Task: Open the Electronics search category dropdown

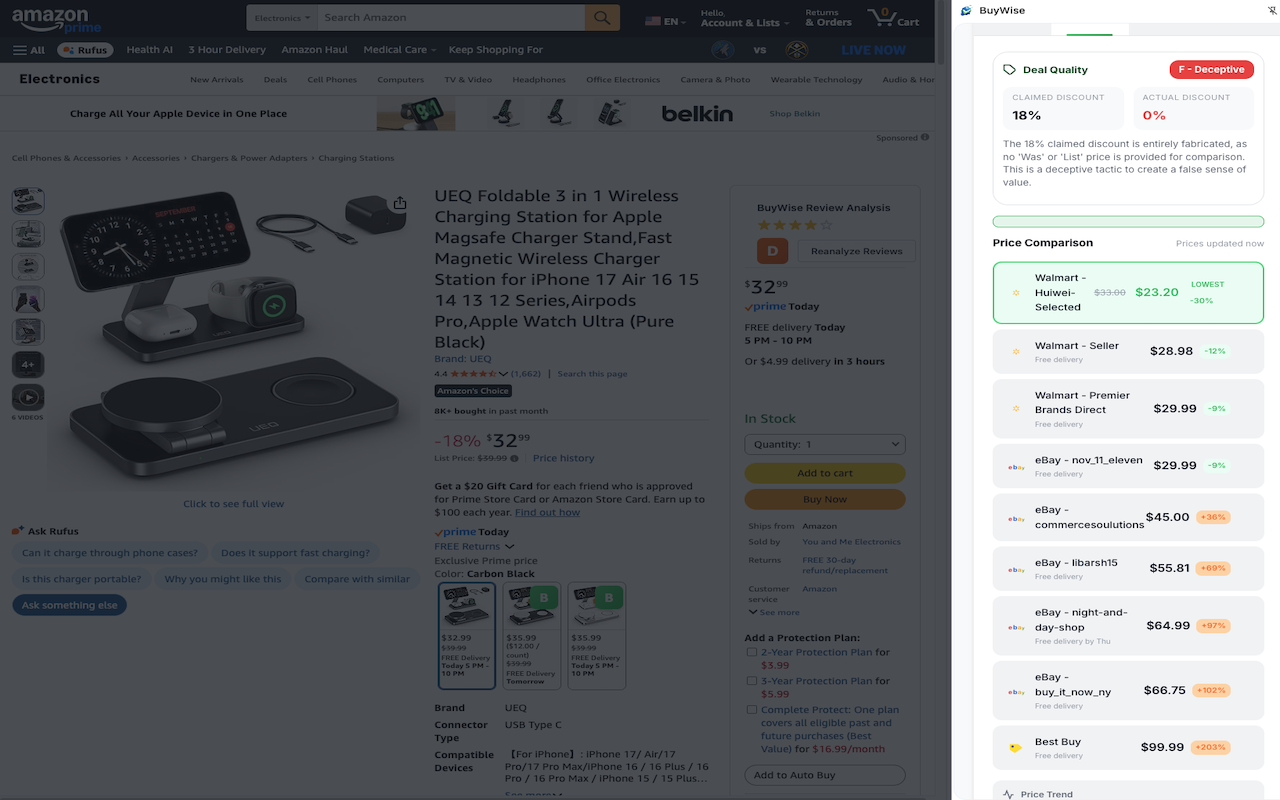Action: (283, 18)
